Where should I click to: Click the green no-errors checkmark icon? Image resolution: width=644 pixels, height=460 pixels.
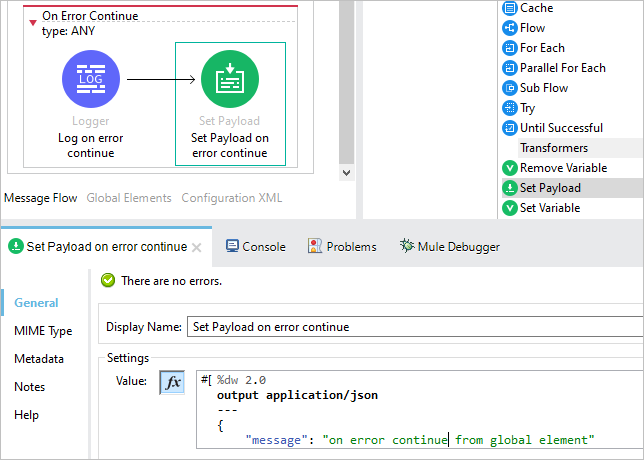click(108, 281)
